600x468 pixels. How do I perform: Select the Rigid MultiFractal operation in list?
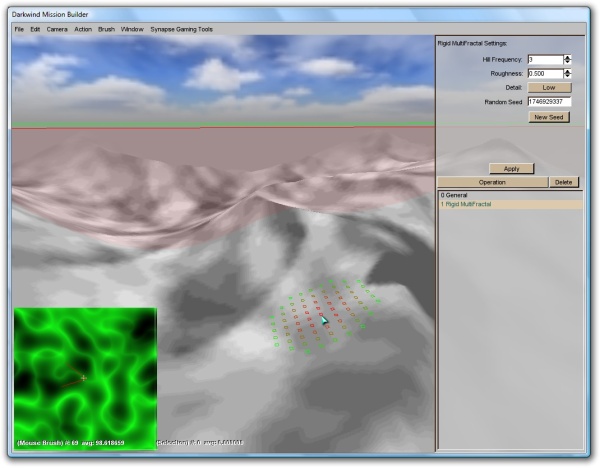point(473,204)
